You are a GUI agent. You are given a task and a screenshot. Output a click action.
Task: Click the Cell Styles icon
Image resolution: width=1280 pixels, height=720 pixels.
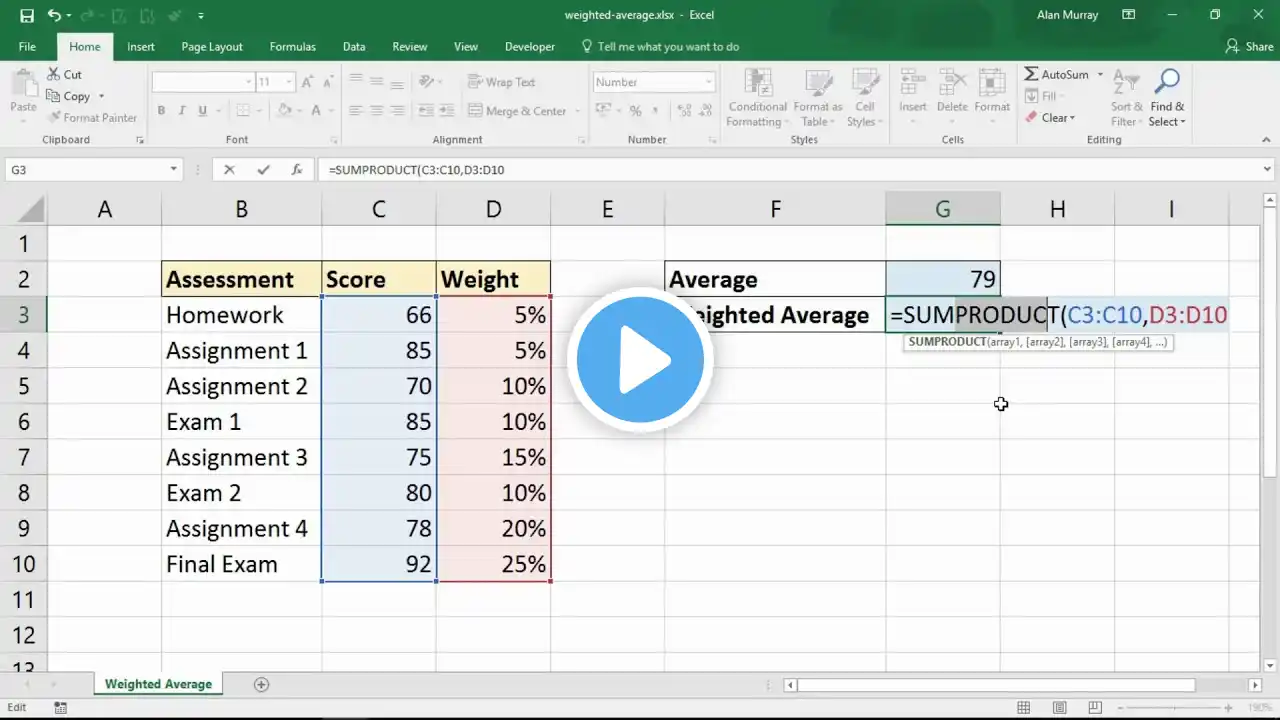point(865,83)
